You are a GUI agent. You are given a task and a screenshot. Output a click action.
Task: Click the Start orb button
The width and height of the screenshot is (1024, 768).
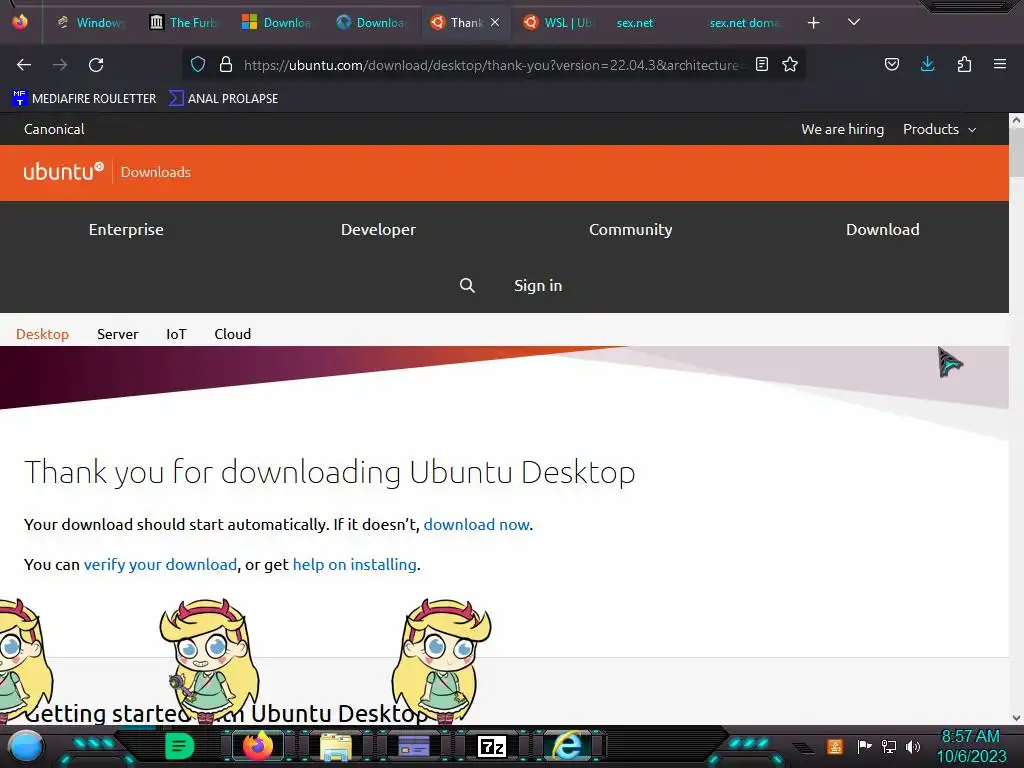pyautogui.click(x=26, y=747)
